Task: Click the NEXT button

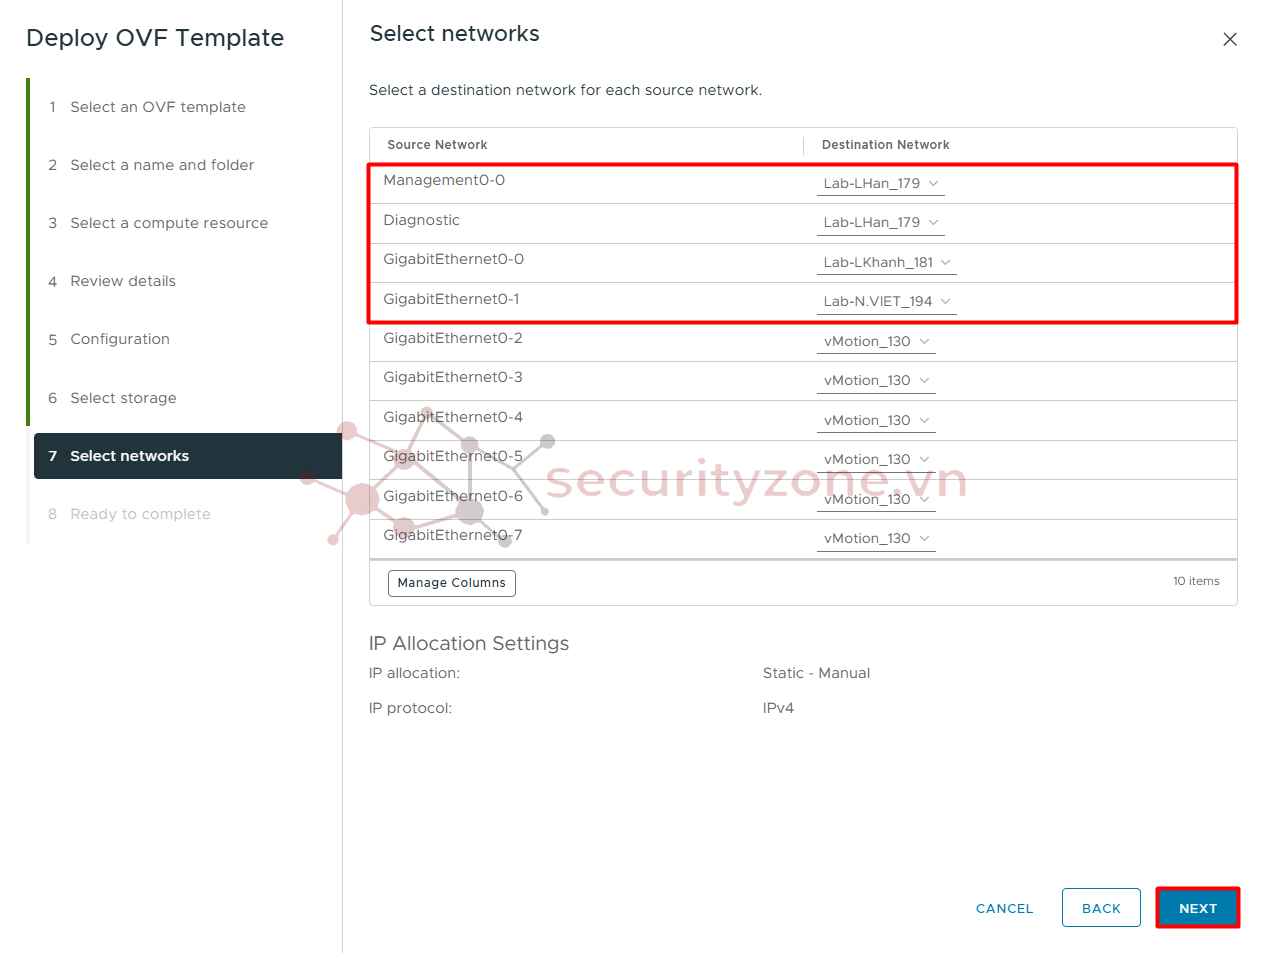Action: (1198, 908)
